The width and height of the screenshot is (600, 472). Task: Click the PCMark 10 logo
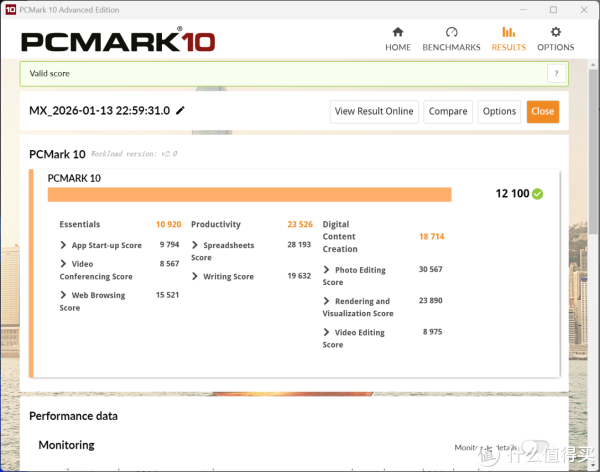point(117,42)
